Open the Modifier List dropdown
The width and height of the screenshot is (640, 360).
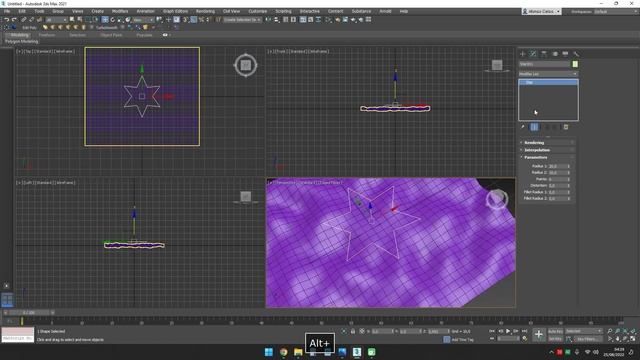point(548,74)
